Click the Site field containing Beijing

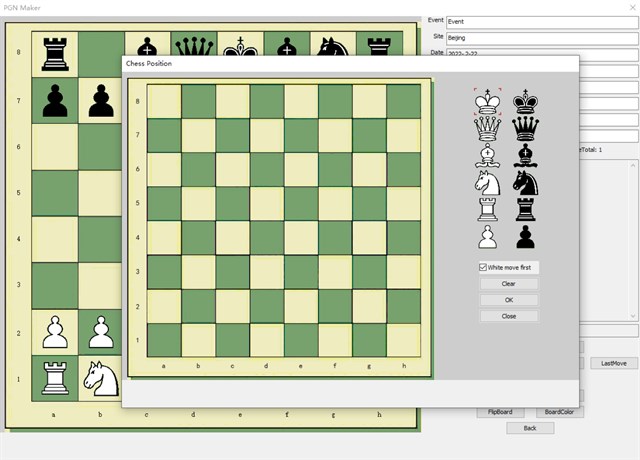click(542, 38)
